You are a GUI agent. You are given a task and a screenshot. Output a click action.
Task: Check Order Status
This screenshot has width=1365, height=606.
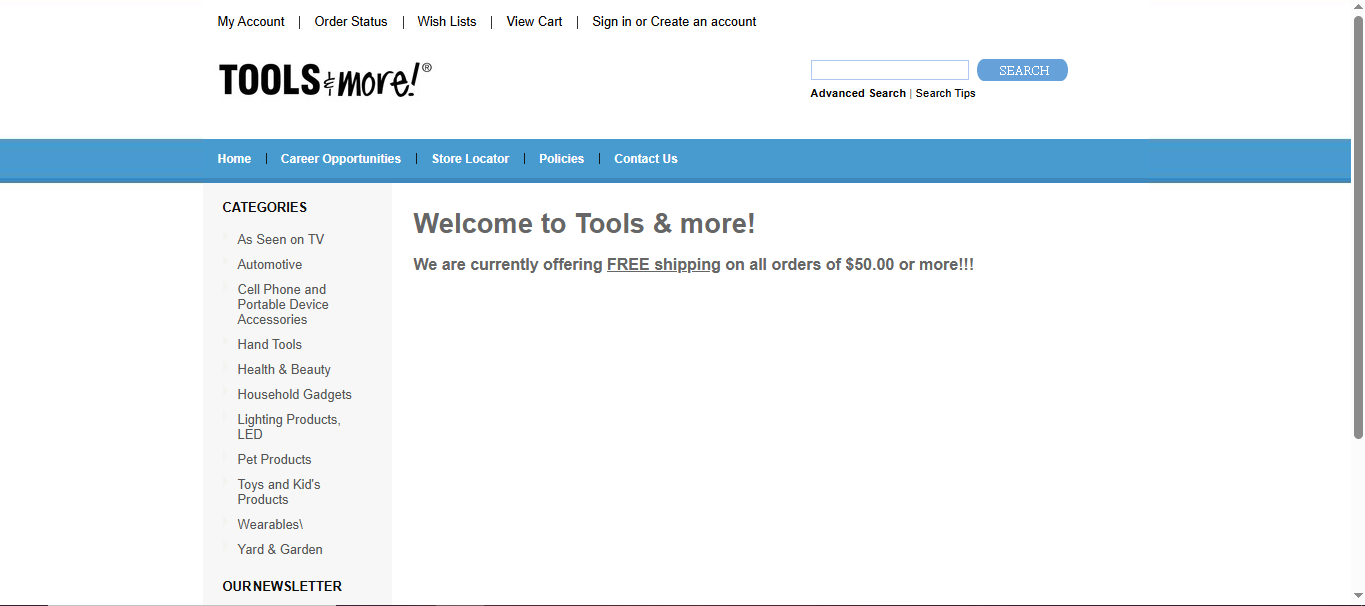point(351,21)
